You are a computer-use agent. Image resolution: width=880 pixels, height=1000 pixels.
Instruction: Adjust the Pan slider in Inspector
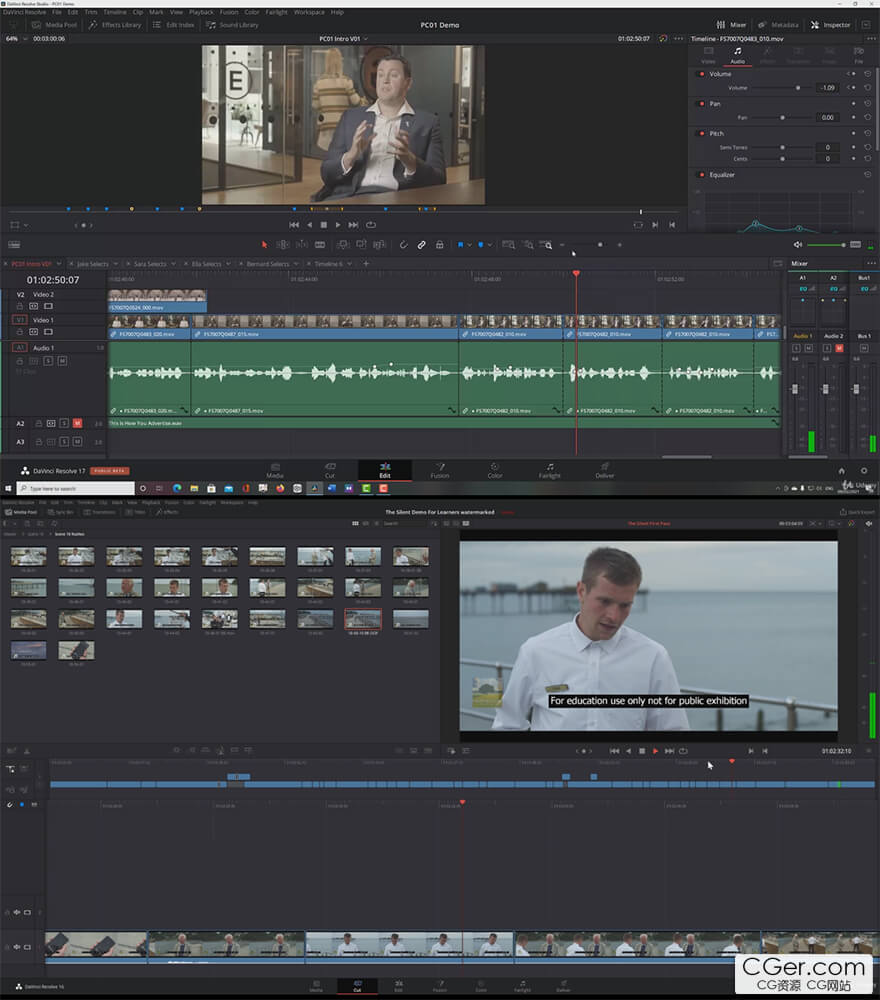click(x=782, y=117)
